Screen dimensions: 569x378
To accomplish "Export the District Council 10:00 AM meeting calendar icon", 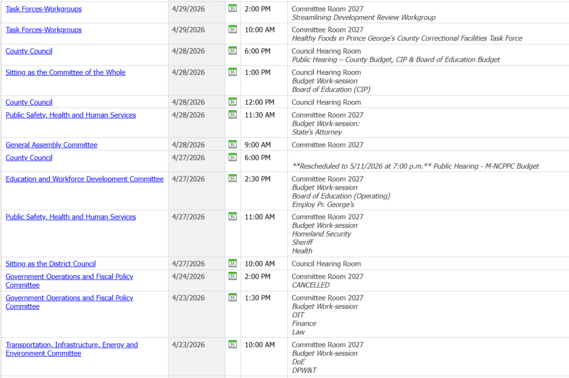I will [233, 263].
